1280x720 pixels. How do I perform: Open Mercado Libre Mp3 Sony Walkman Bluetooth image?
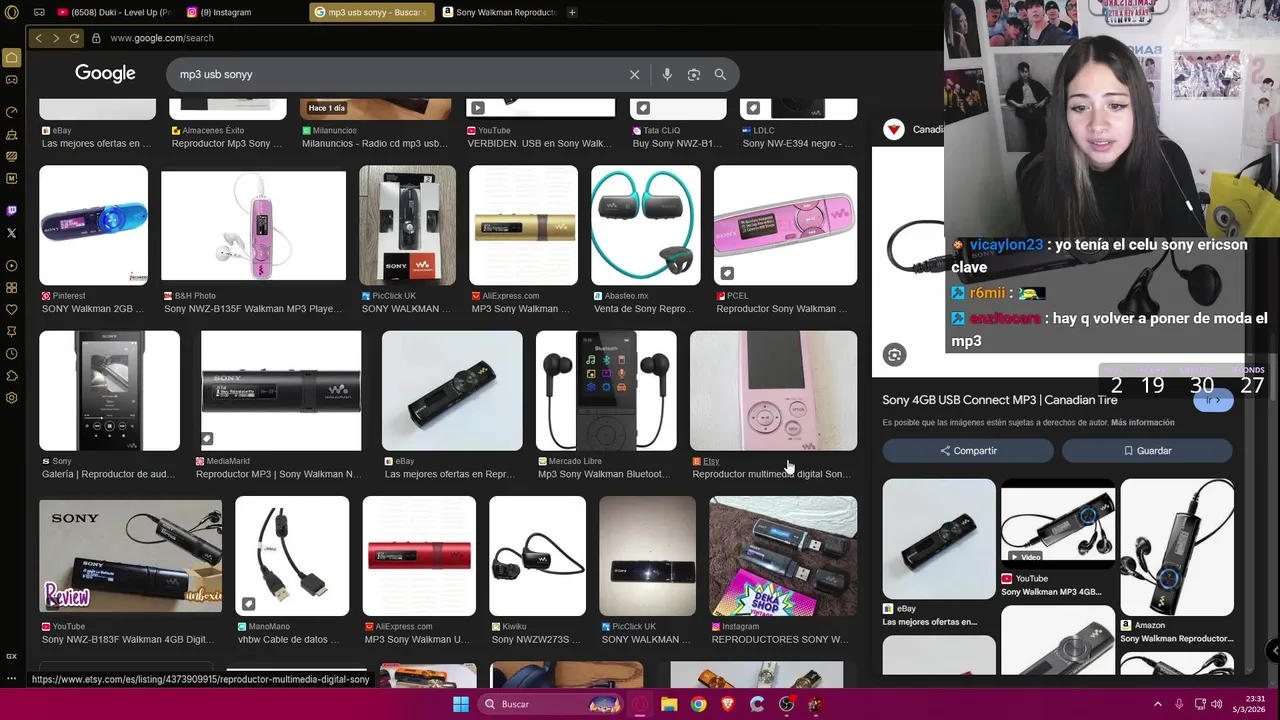(x=606, y=391)
